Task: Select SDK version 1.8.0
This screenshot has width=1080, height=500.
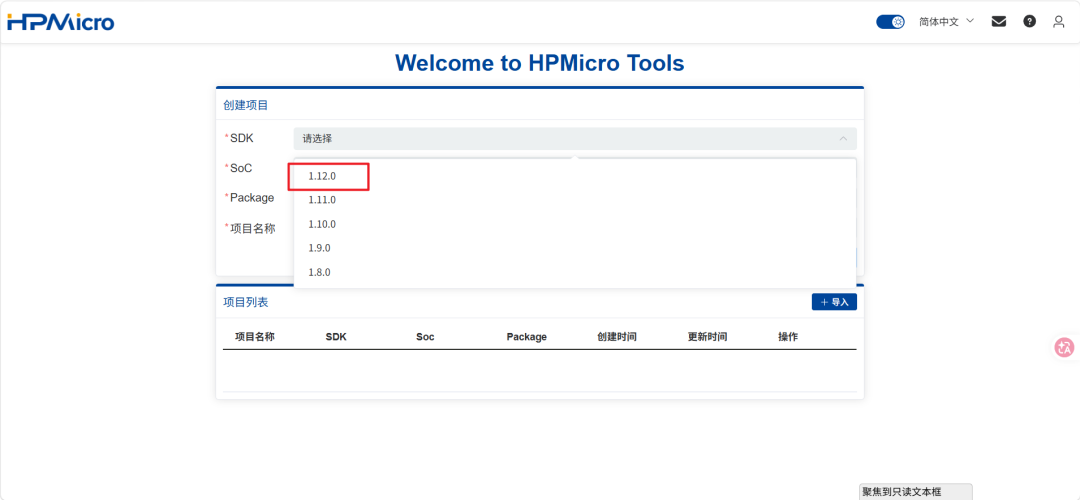Action: 575,272
